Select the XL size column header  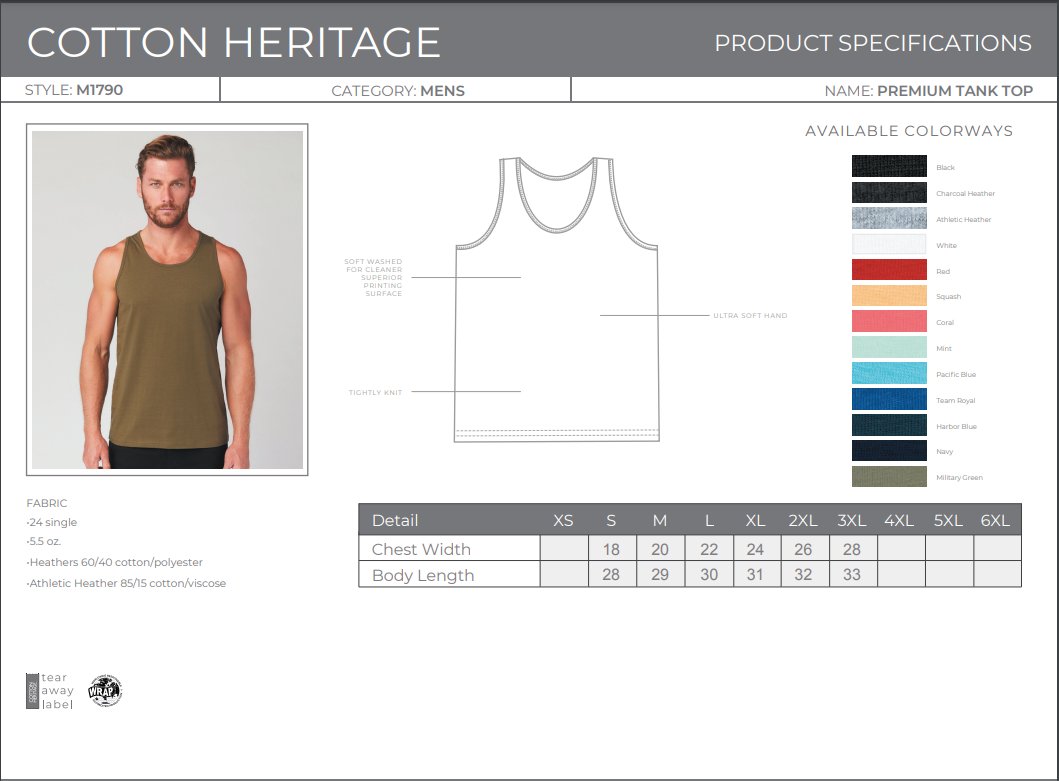(756, 520)
